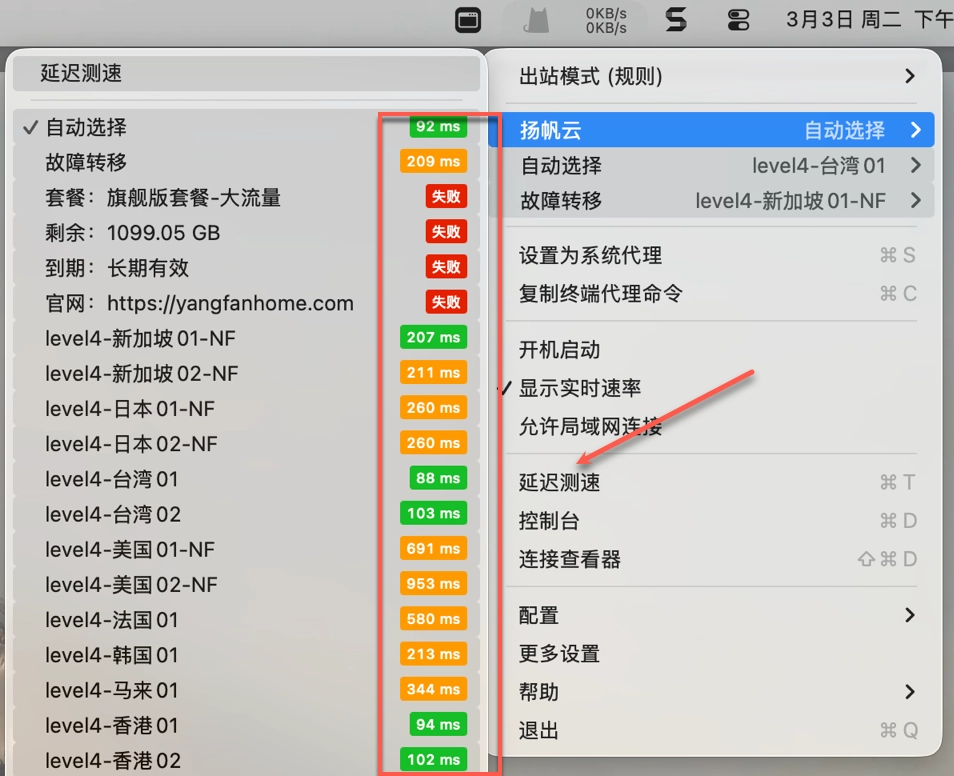Open the window-shaped menu bar icon
This screenshot has height=776, width=954.
468,20
